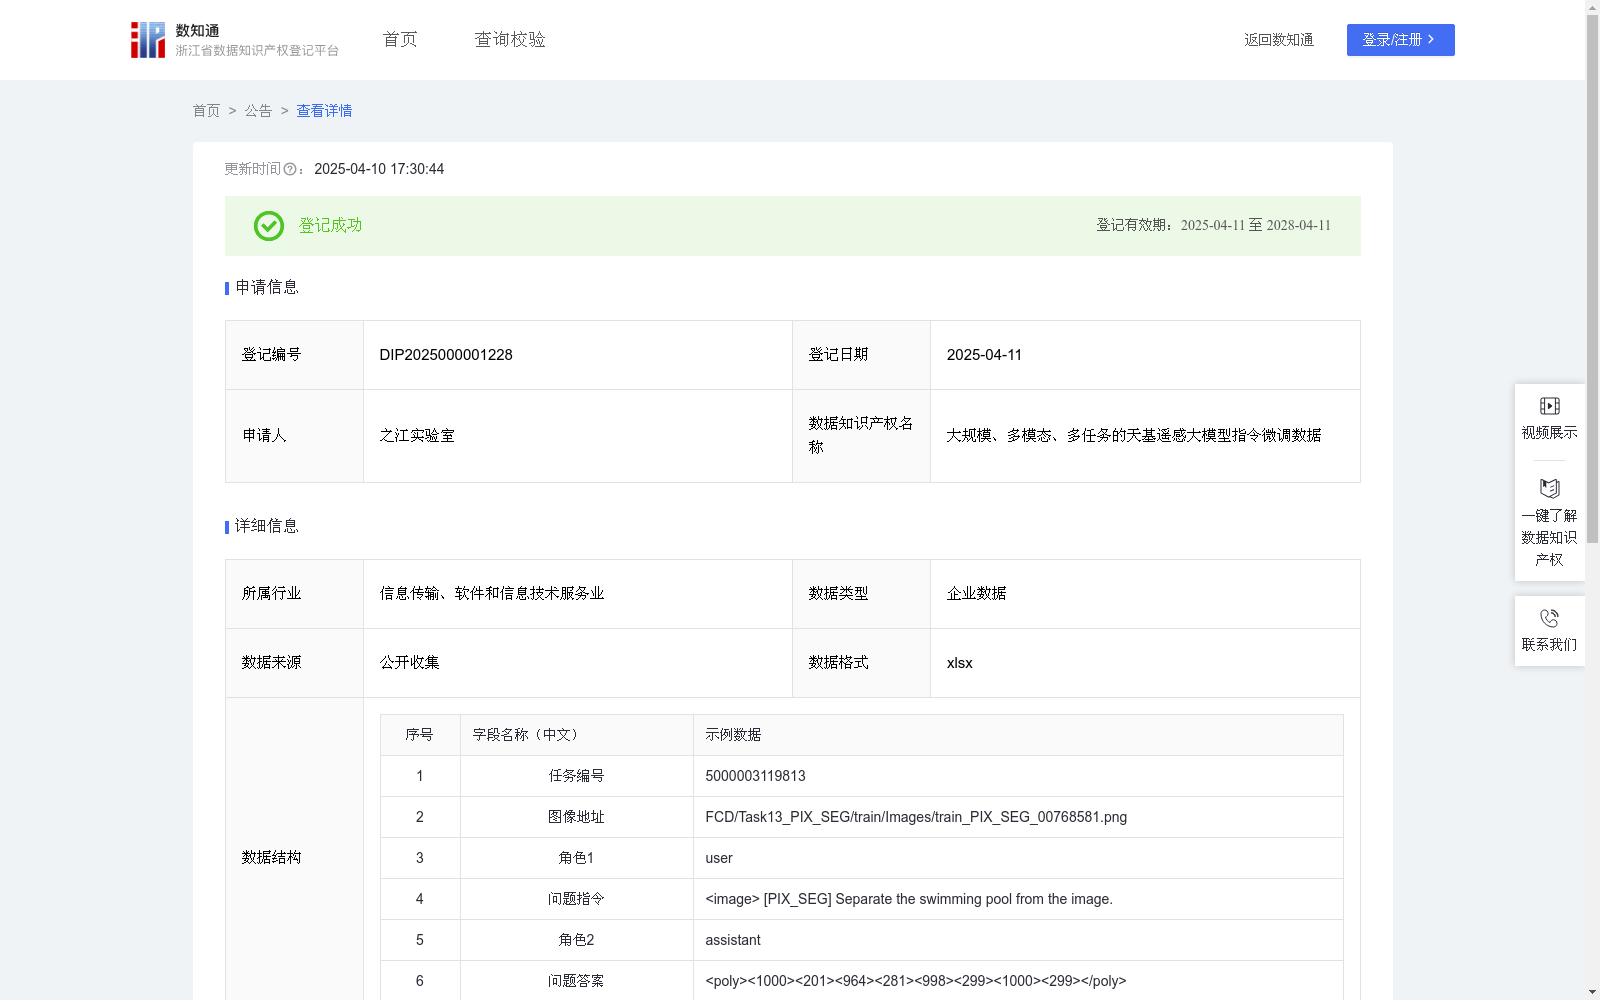Open the 查询校验 navigation tab
Viewport: 1600px width, 1000px height.
click(510, 40)
